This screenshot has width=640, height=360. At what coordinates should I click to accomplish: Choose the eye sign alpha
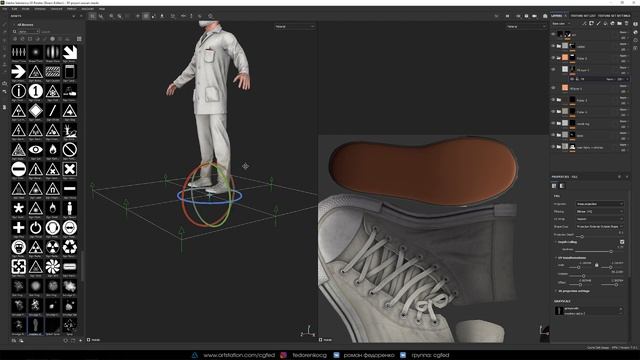(36, 149)
